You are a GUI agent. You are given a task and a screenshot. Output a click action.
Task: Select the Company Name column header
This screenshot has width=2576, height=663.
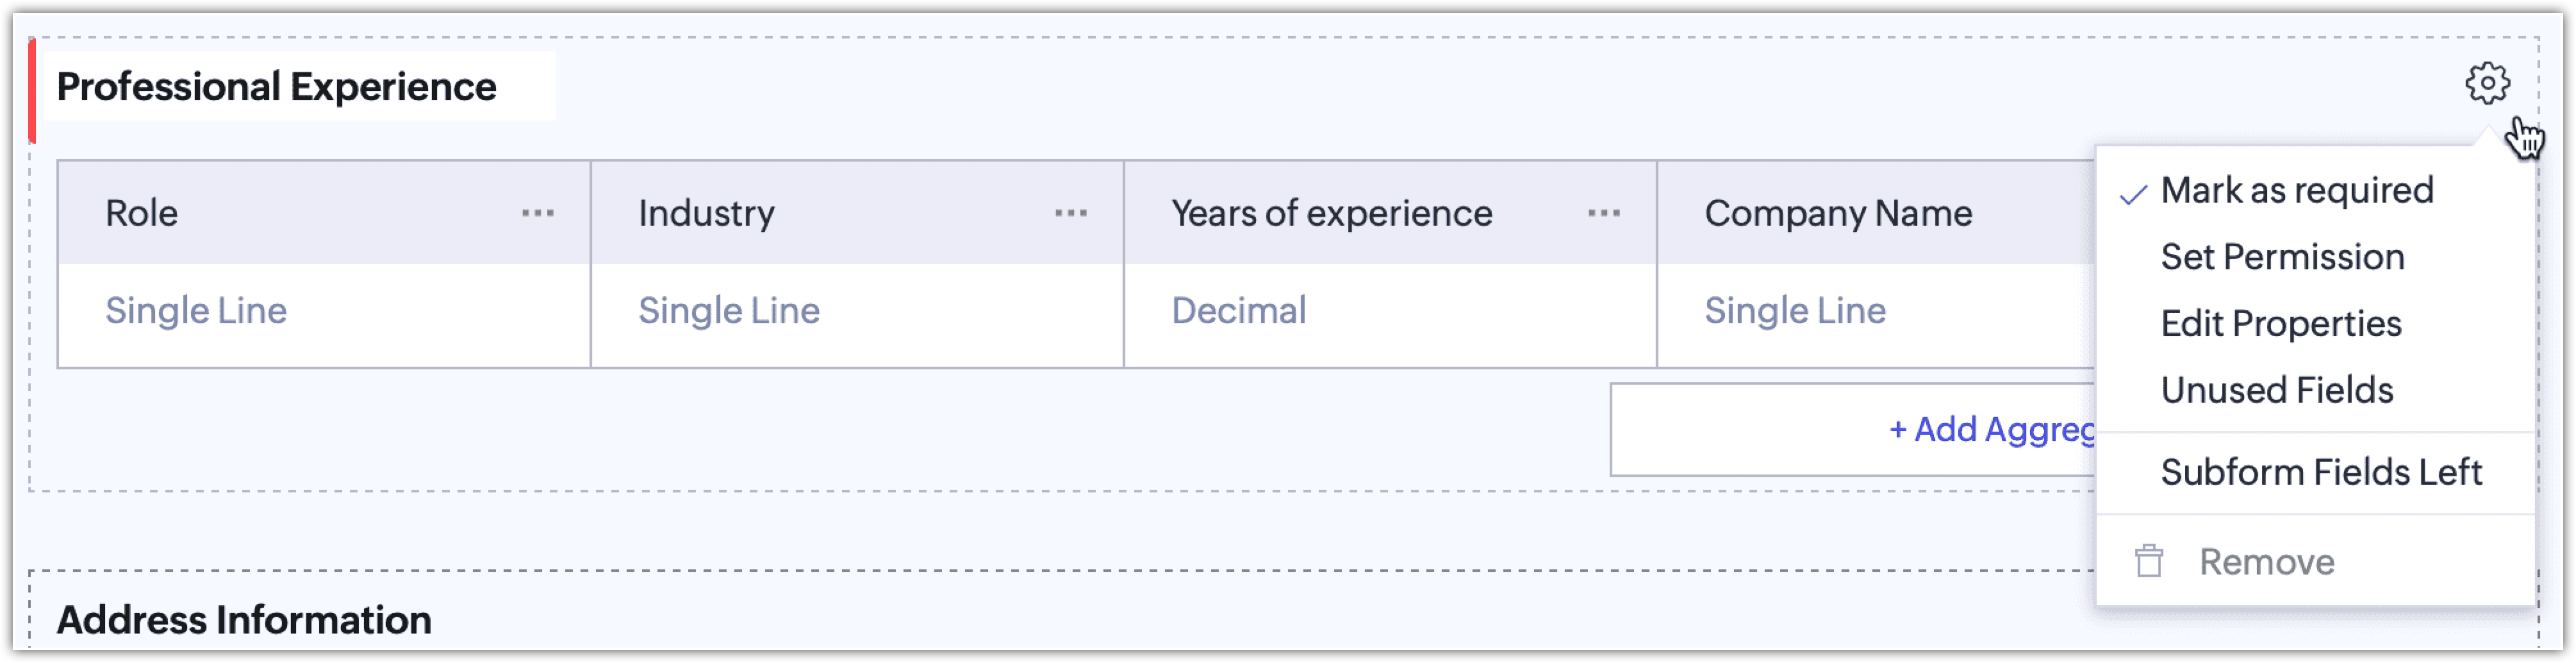pyautogui.click(x=1838, y=213)
